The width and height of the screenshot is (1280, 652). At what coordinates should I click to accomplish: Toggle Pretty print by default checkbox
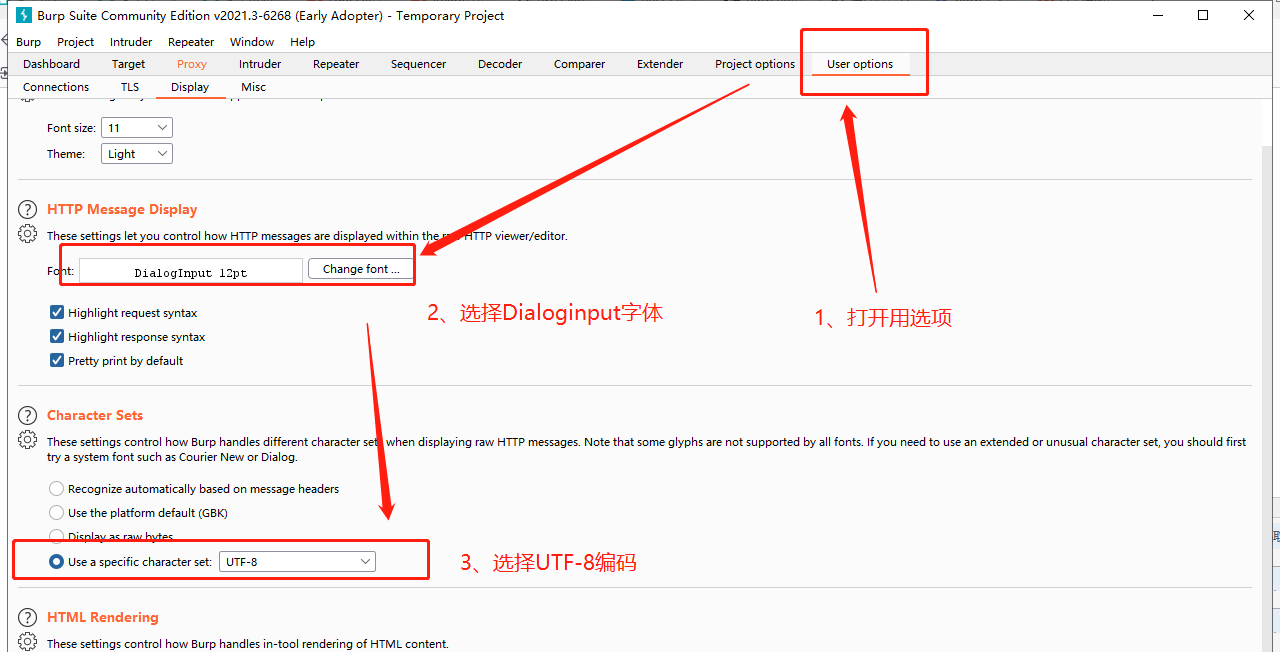57,361
